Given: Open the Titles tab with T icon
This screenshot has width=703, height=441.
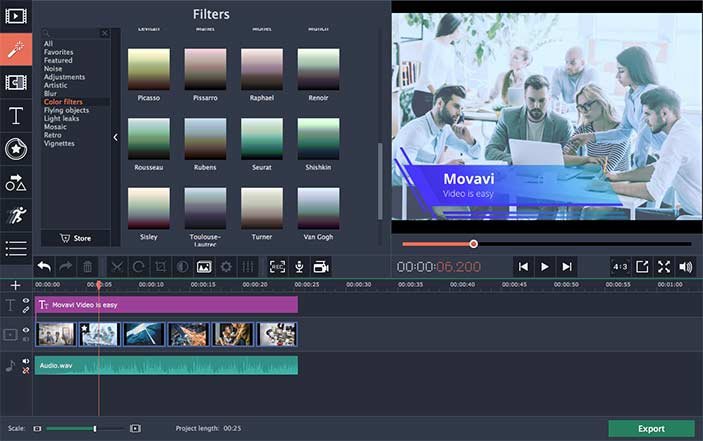Looking at the screenshot, I should (x=16, y=116).
